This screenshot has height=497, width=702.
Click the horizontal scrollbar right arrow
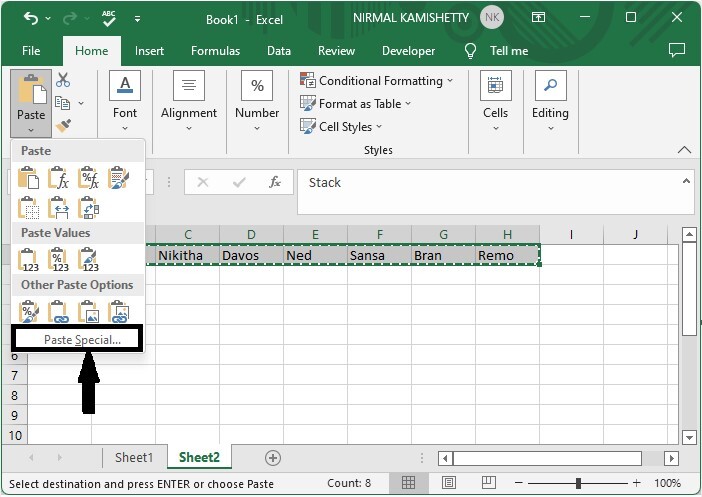point(671,458)
